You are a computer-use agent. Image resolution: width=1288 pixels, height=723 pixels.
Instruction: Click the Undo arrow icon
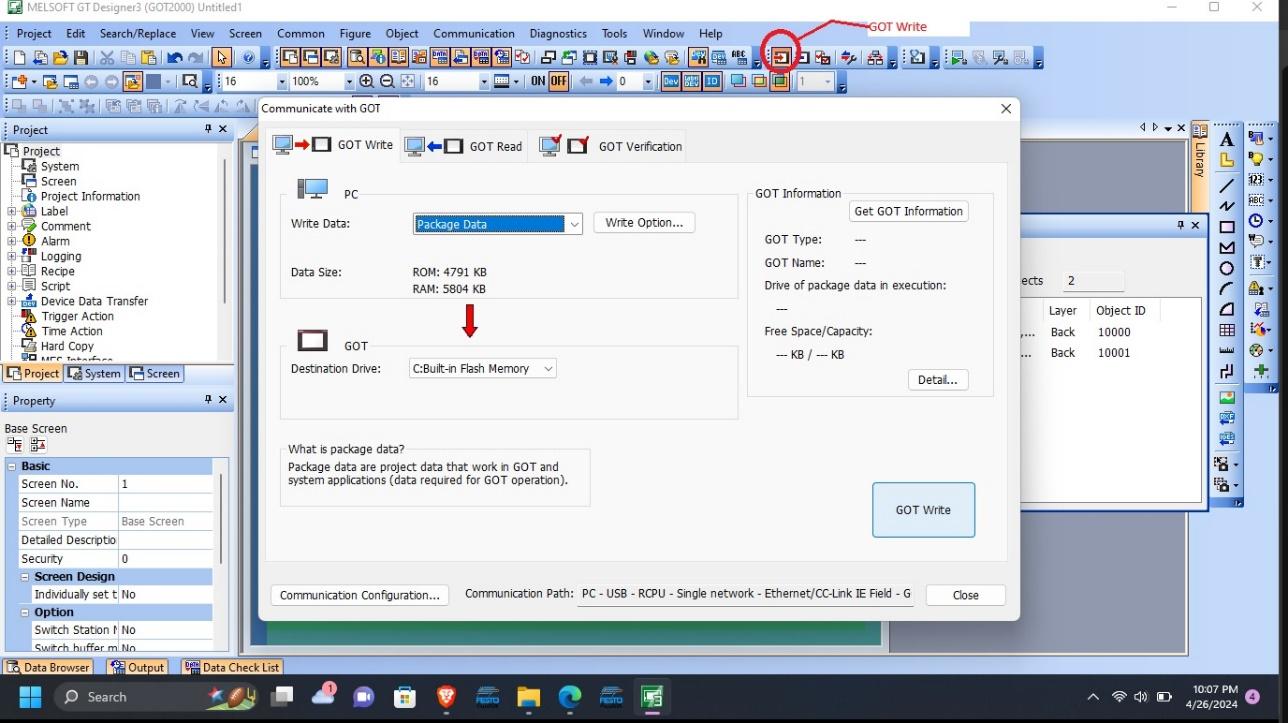(175, 58)
